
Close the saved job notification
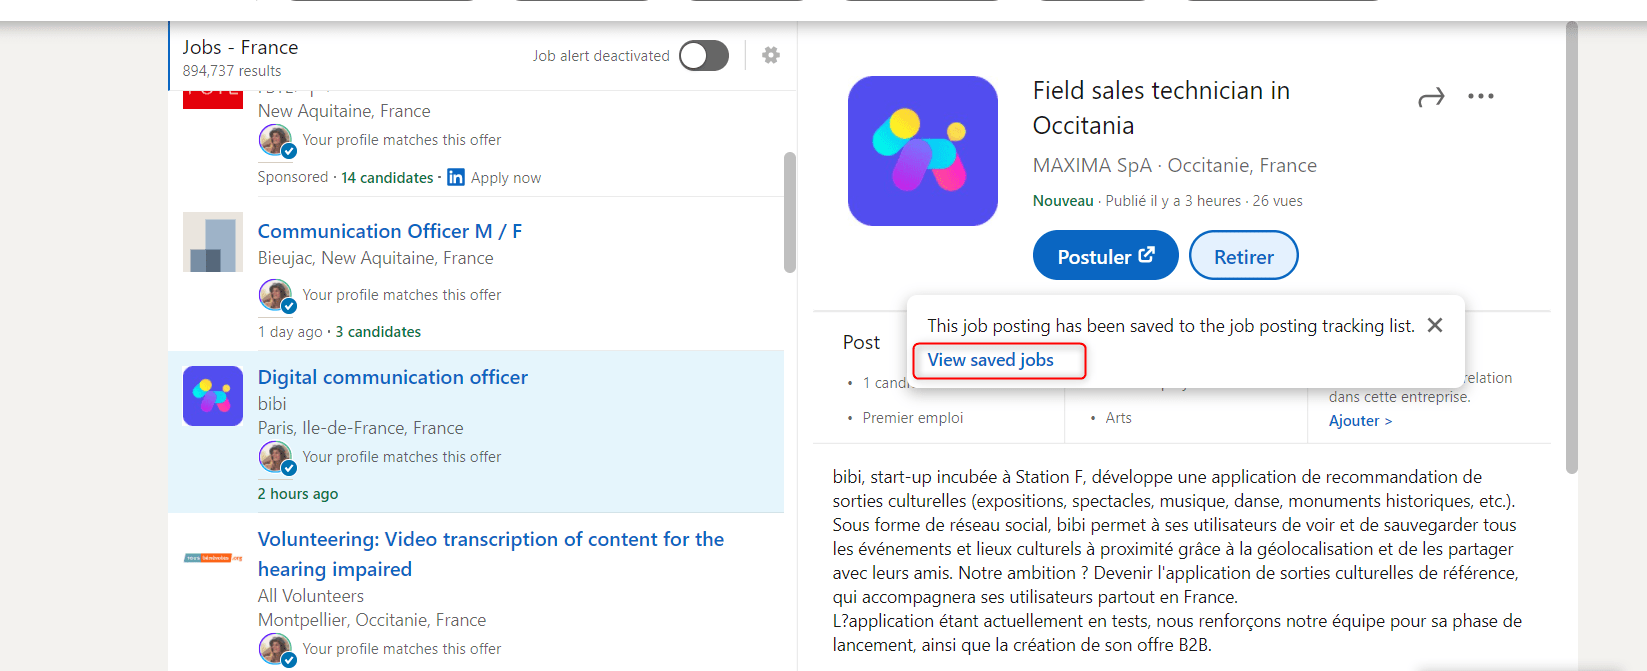click(x=1435, y=325)
